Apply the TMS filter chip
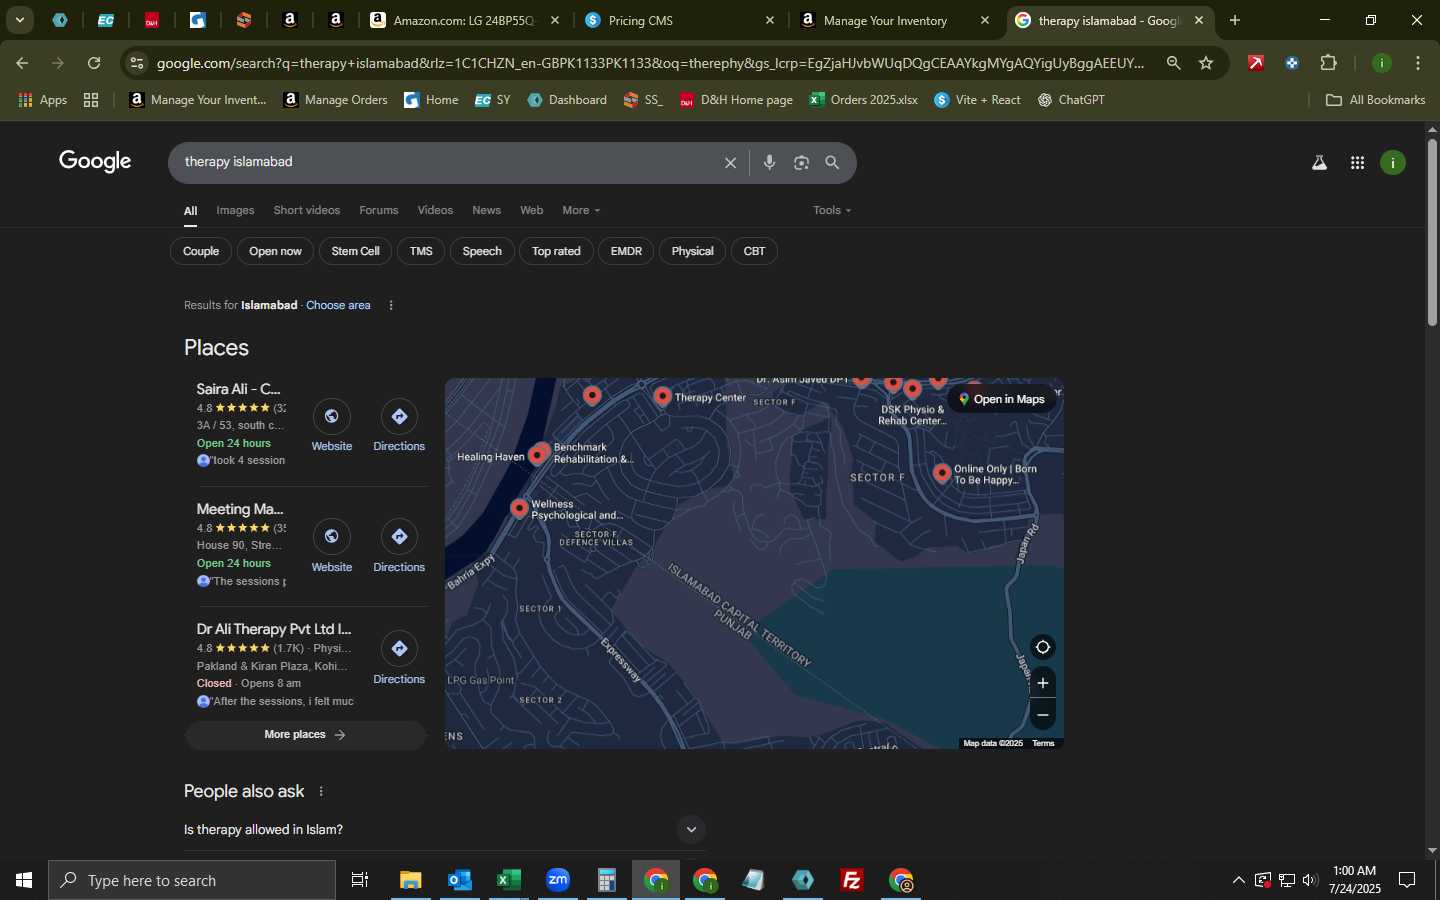This screenshot has width=1440, height=900. [421, 251]
